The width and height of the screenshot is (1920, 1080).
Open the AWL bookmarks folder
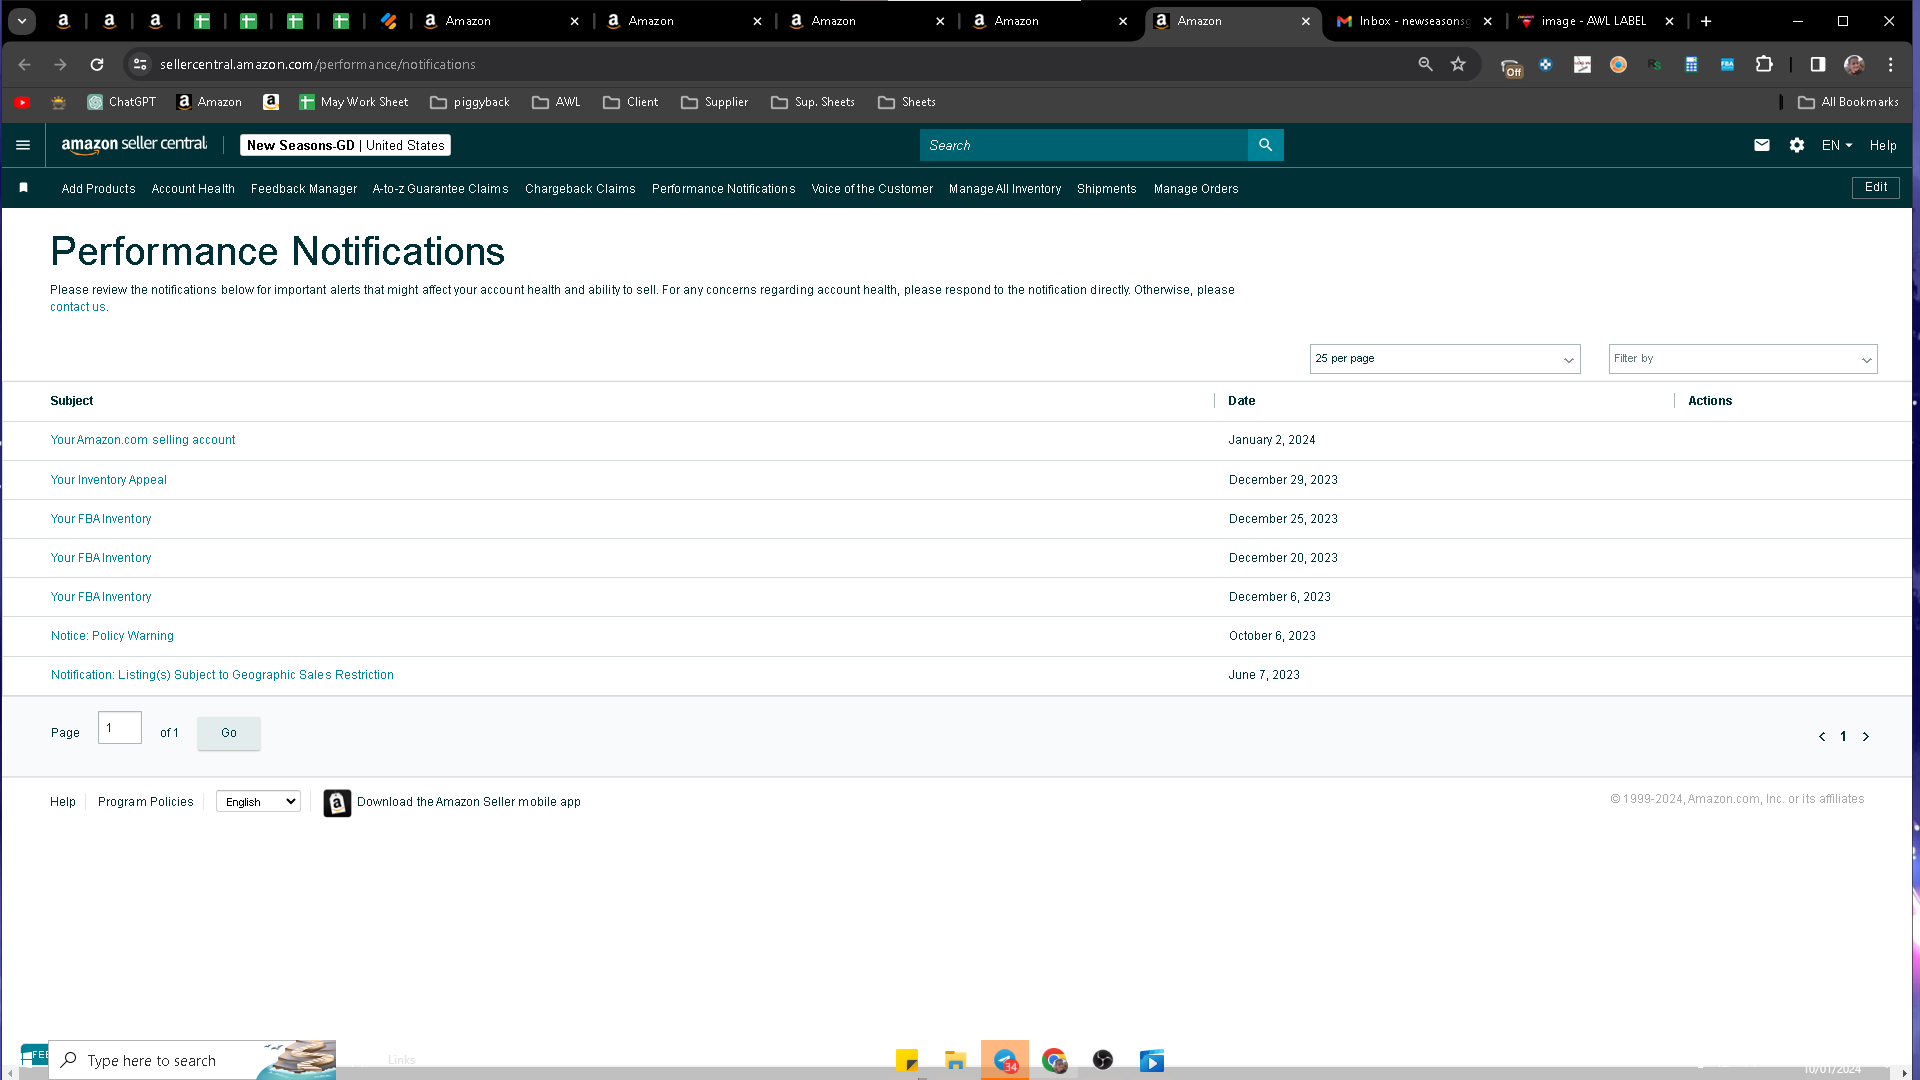[556, 102]
